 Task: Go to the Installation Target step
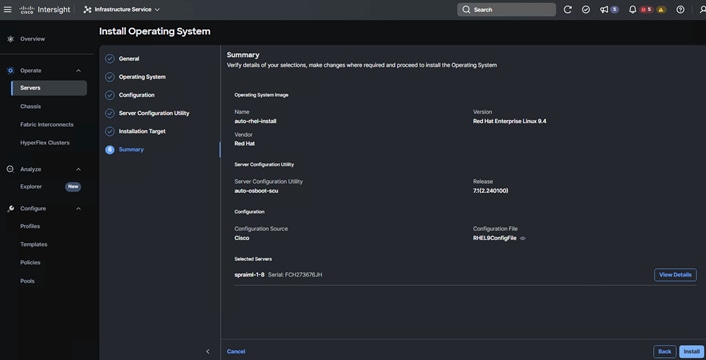tap(142, 131)
